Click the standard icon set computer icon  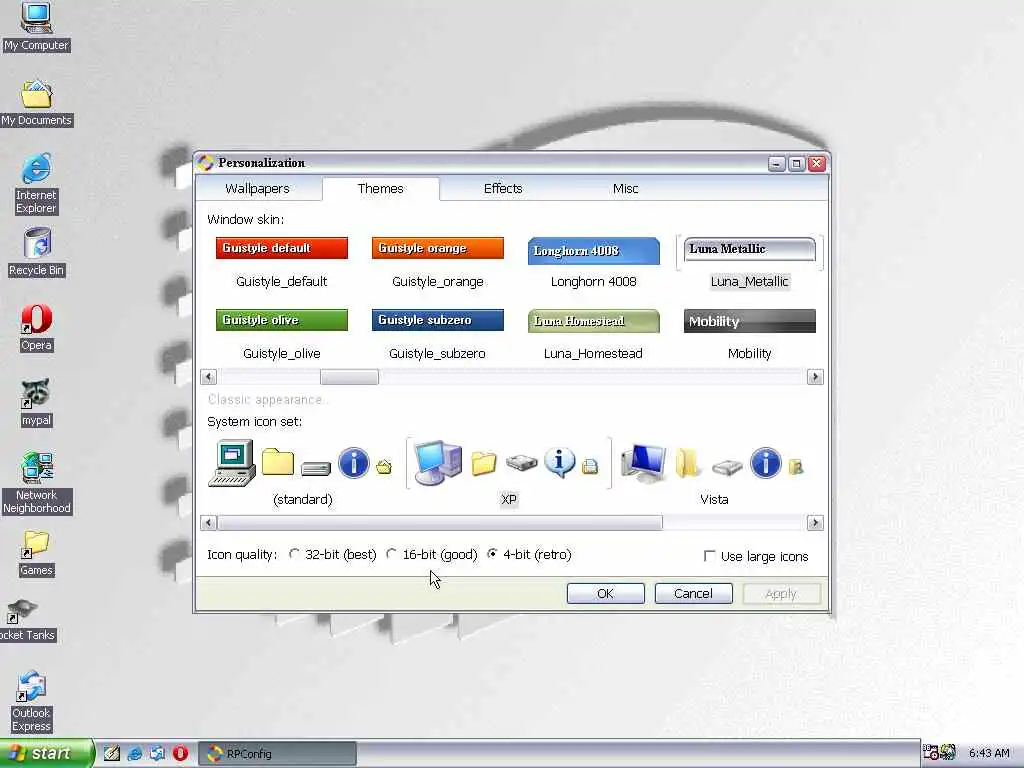232,463
